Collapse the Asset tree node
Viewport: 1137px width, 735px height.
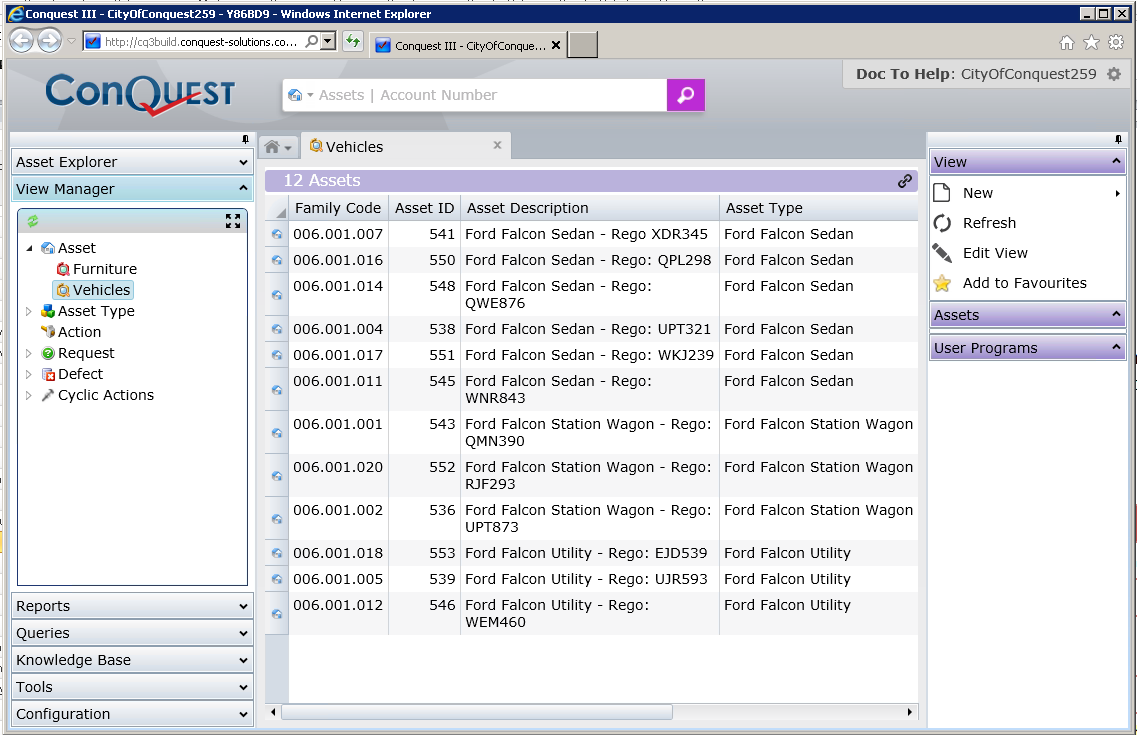[29, 249]
